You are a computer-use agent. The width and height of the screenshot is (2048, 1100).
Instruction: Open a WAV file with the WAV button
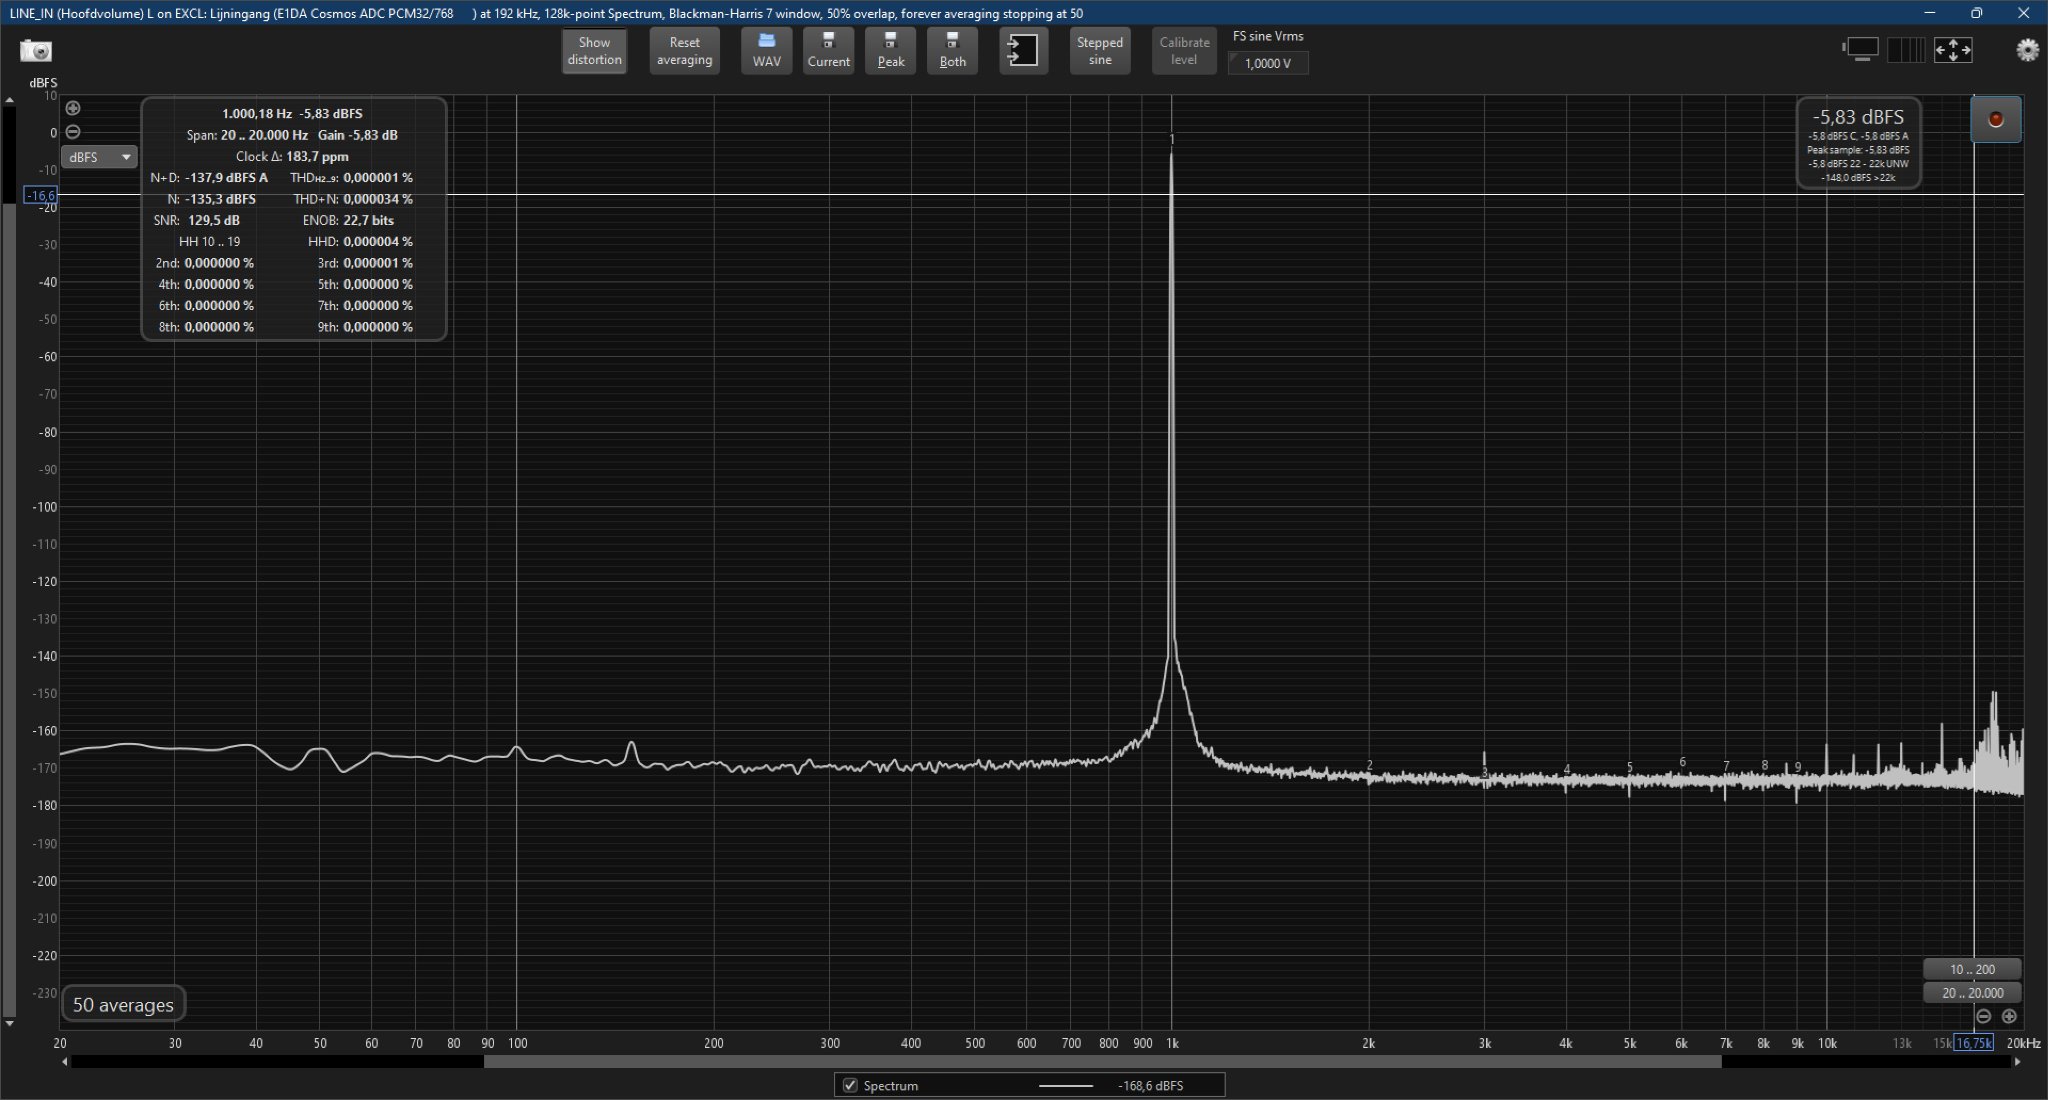(767, 51)
